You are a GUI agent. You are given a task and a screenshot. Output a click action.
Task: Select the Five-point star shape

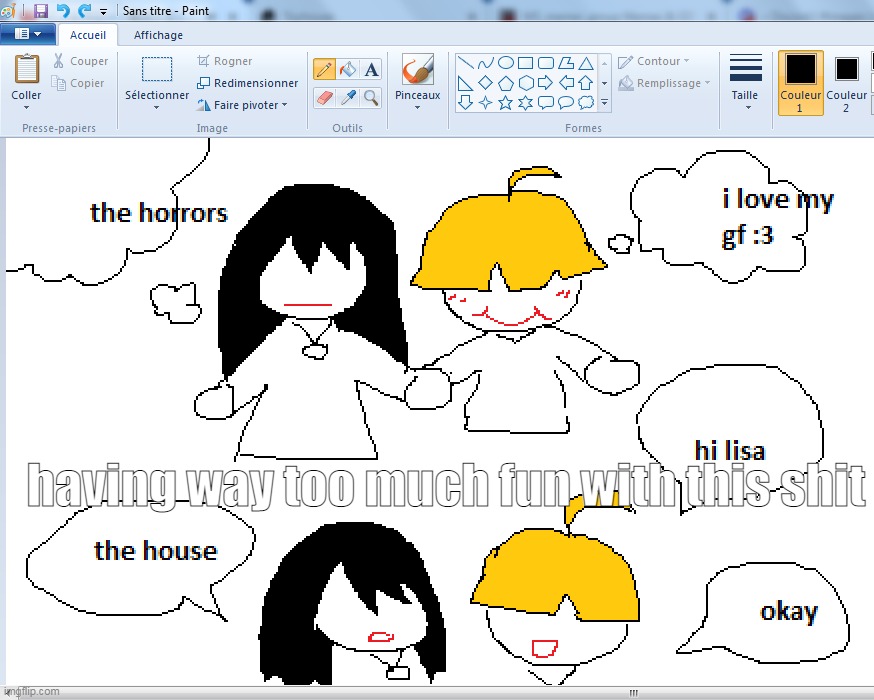[506, 103]
